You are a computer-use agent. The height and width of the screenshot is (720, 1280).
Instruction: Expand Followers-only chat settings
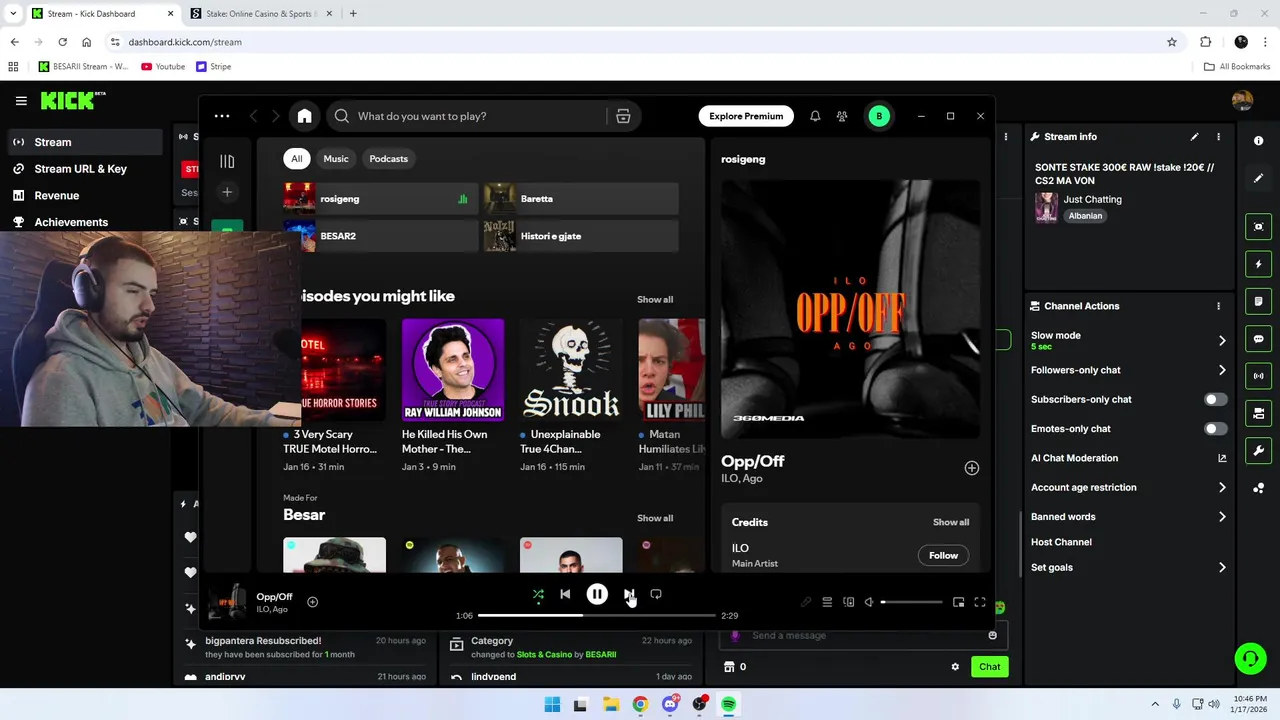coord(1222,370)
